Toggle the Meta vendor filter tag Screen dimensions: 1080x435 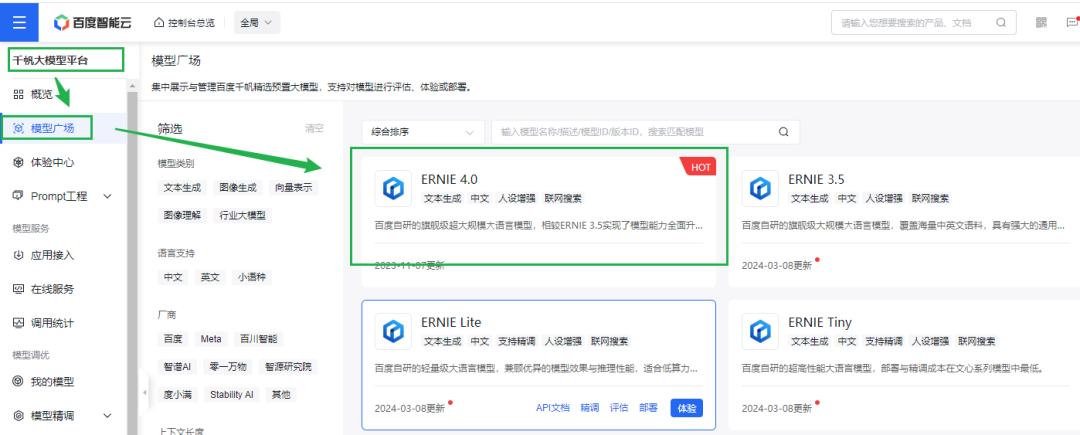click(210, 339)
